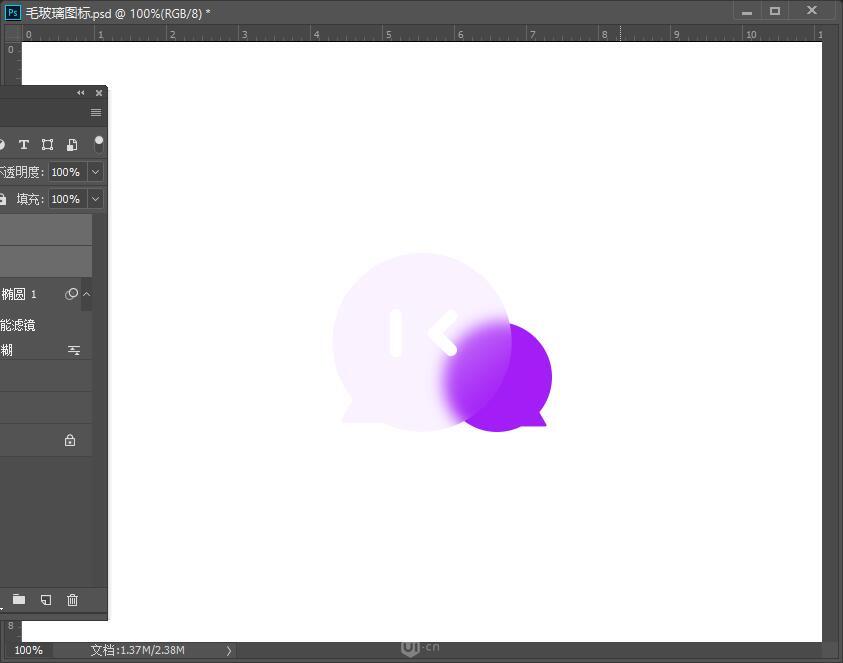This screenshot has height=663, width=843.
Task: Expand the document size info in status bar
Action: (x=228, y=650)
